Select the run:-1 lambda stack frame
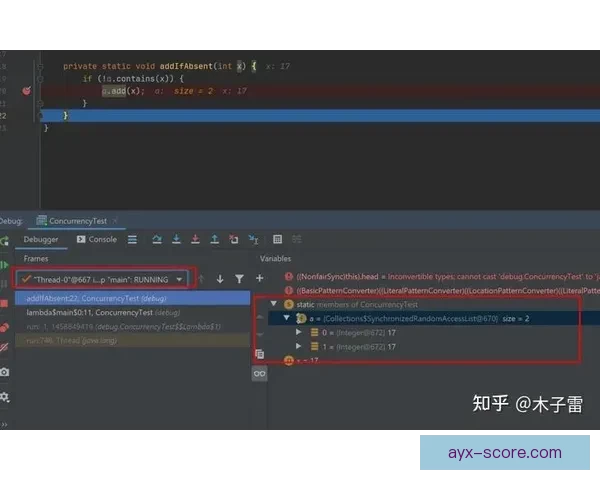The width and height of the screenshot is (600, 480). [x=132, y=327]
